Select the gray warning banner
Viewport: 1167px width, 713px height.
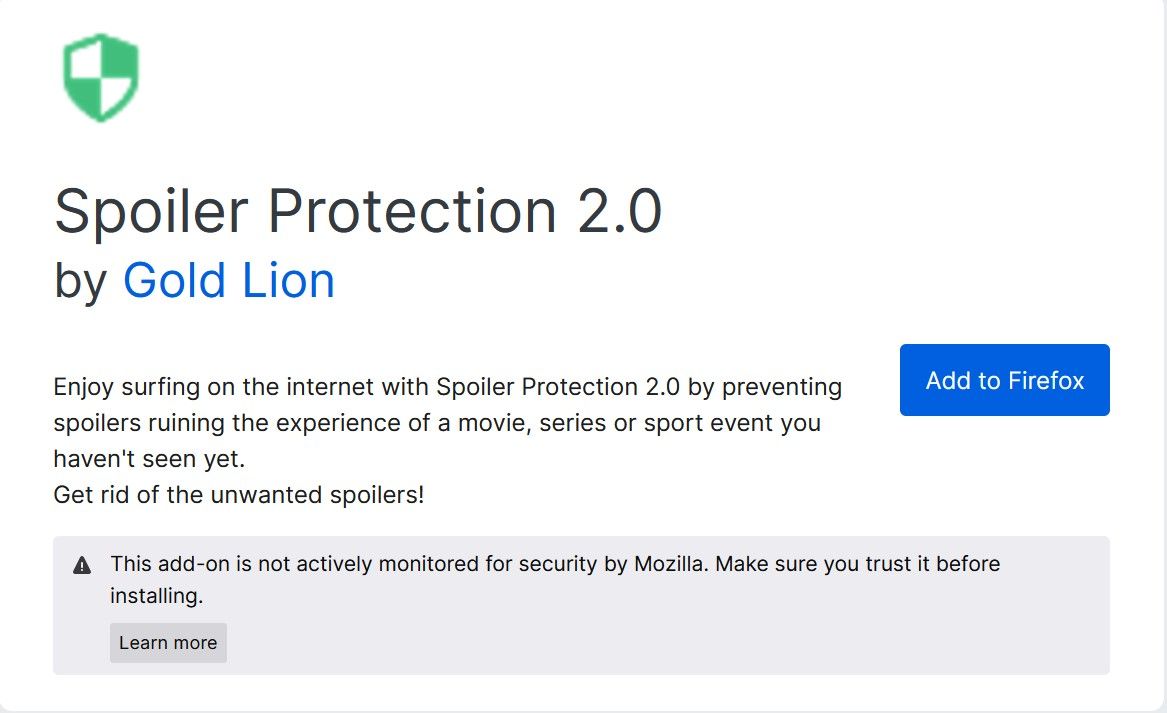point(580,604)
